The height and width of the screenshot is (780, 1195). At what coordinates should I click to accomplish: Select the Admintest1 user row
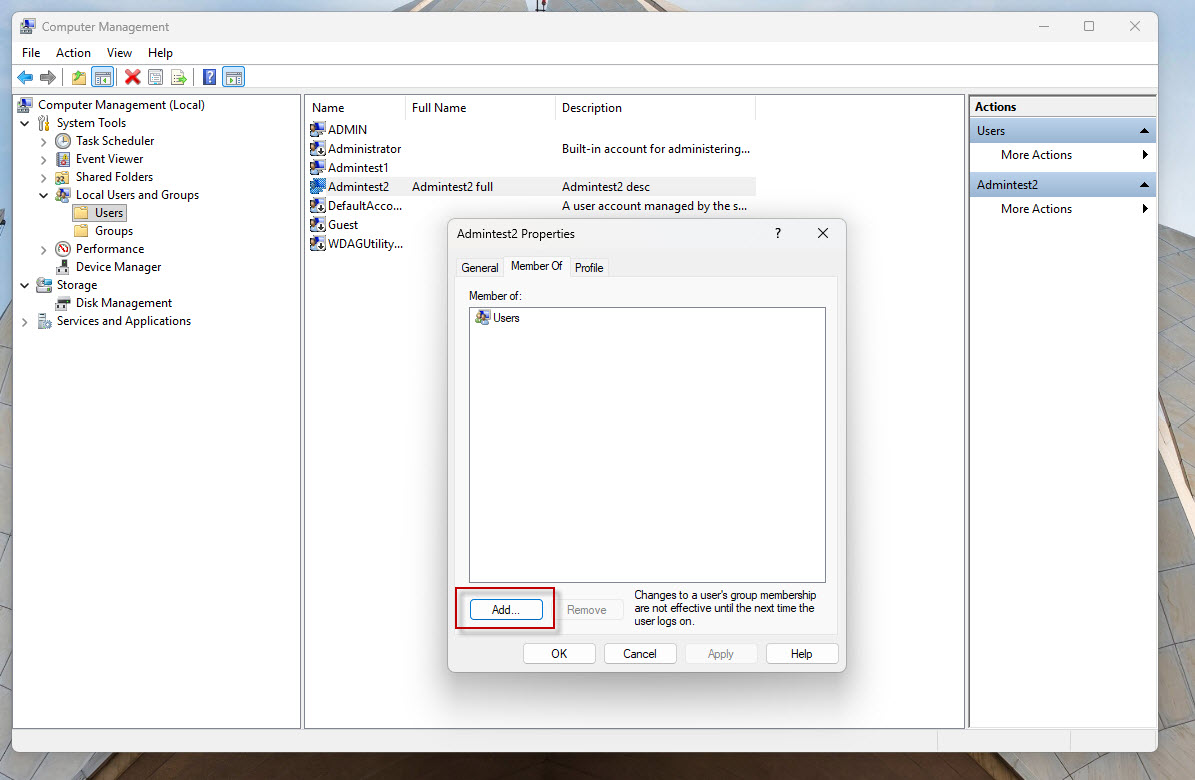[x=532, y=168]
